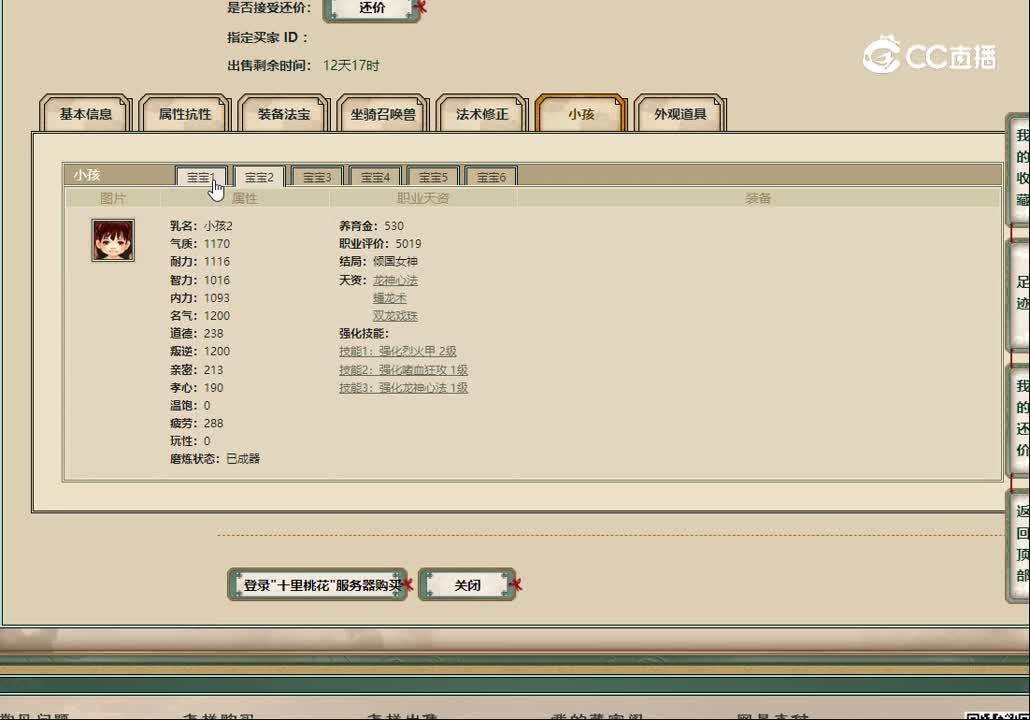Click the 关闭 button

click(467, 585)
